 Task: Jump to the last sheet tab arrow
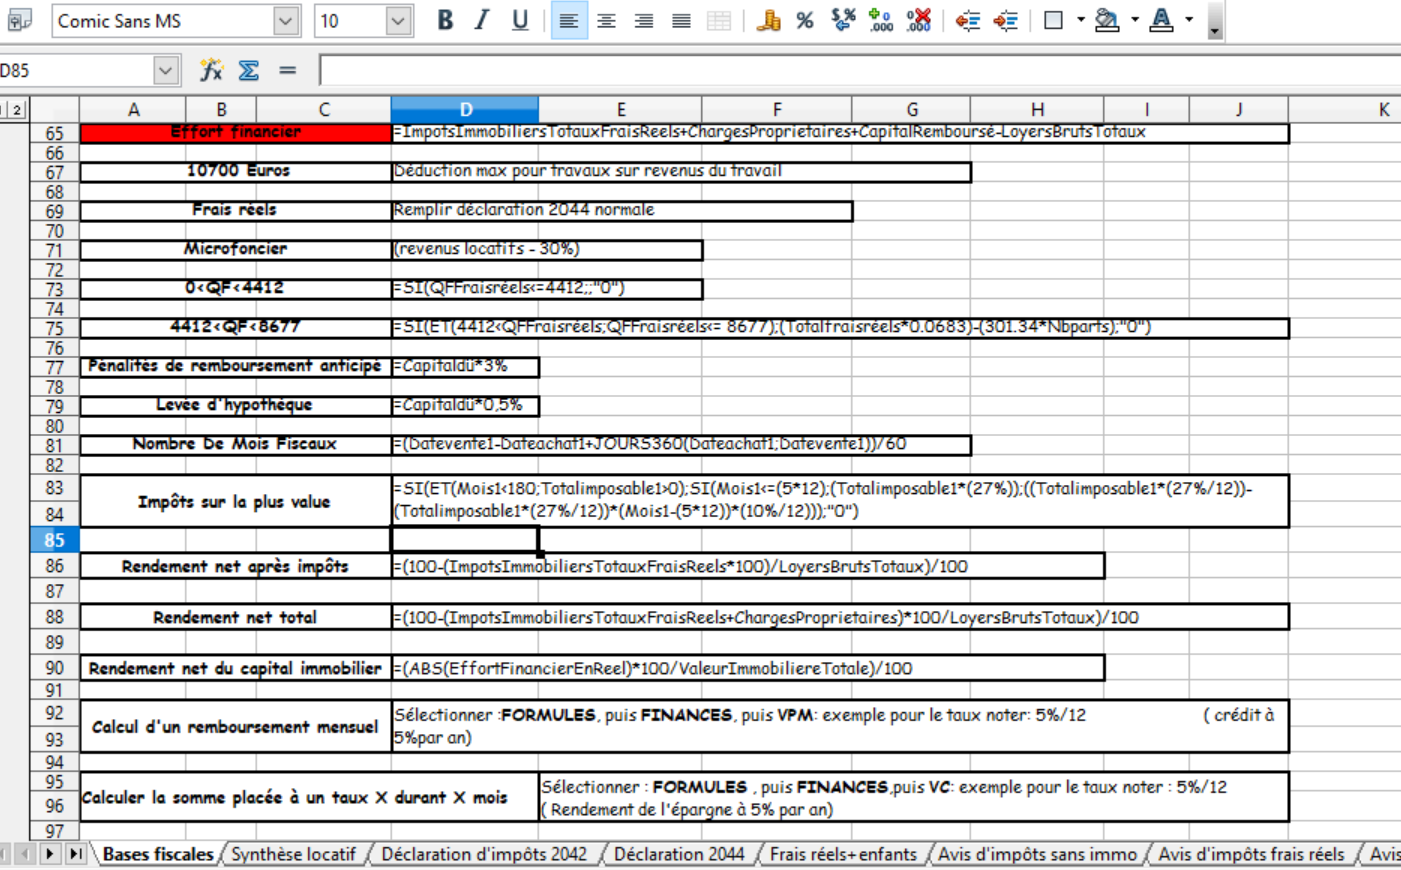[x=75, y=854]
